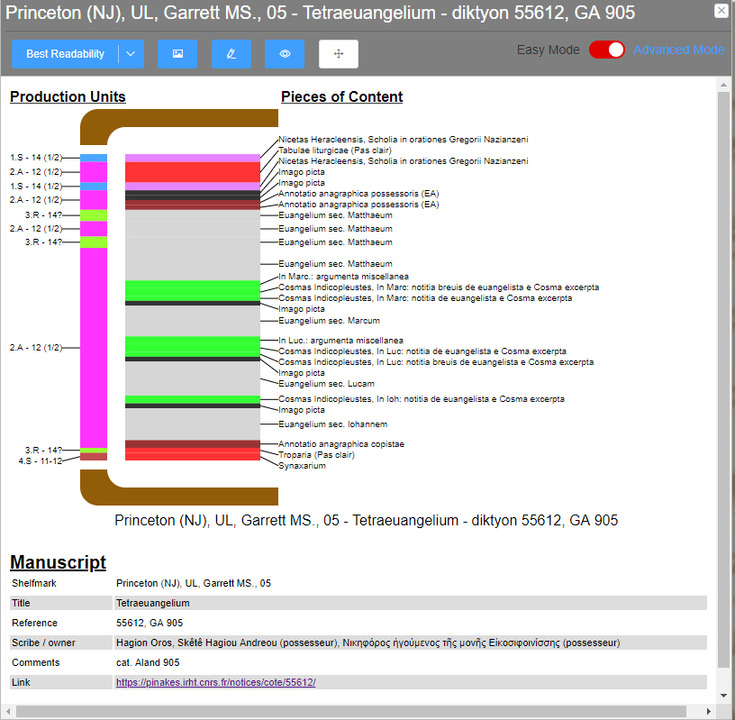
Task: Click the green In Marc. argumenta block
Action: click(192, 285)
